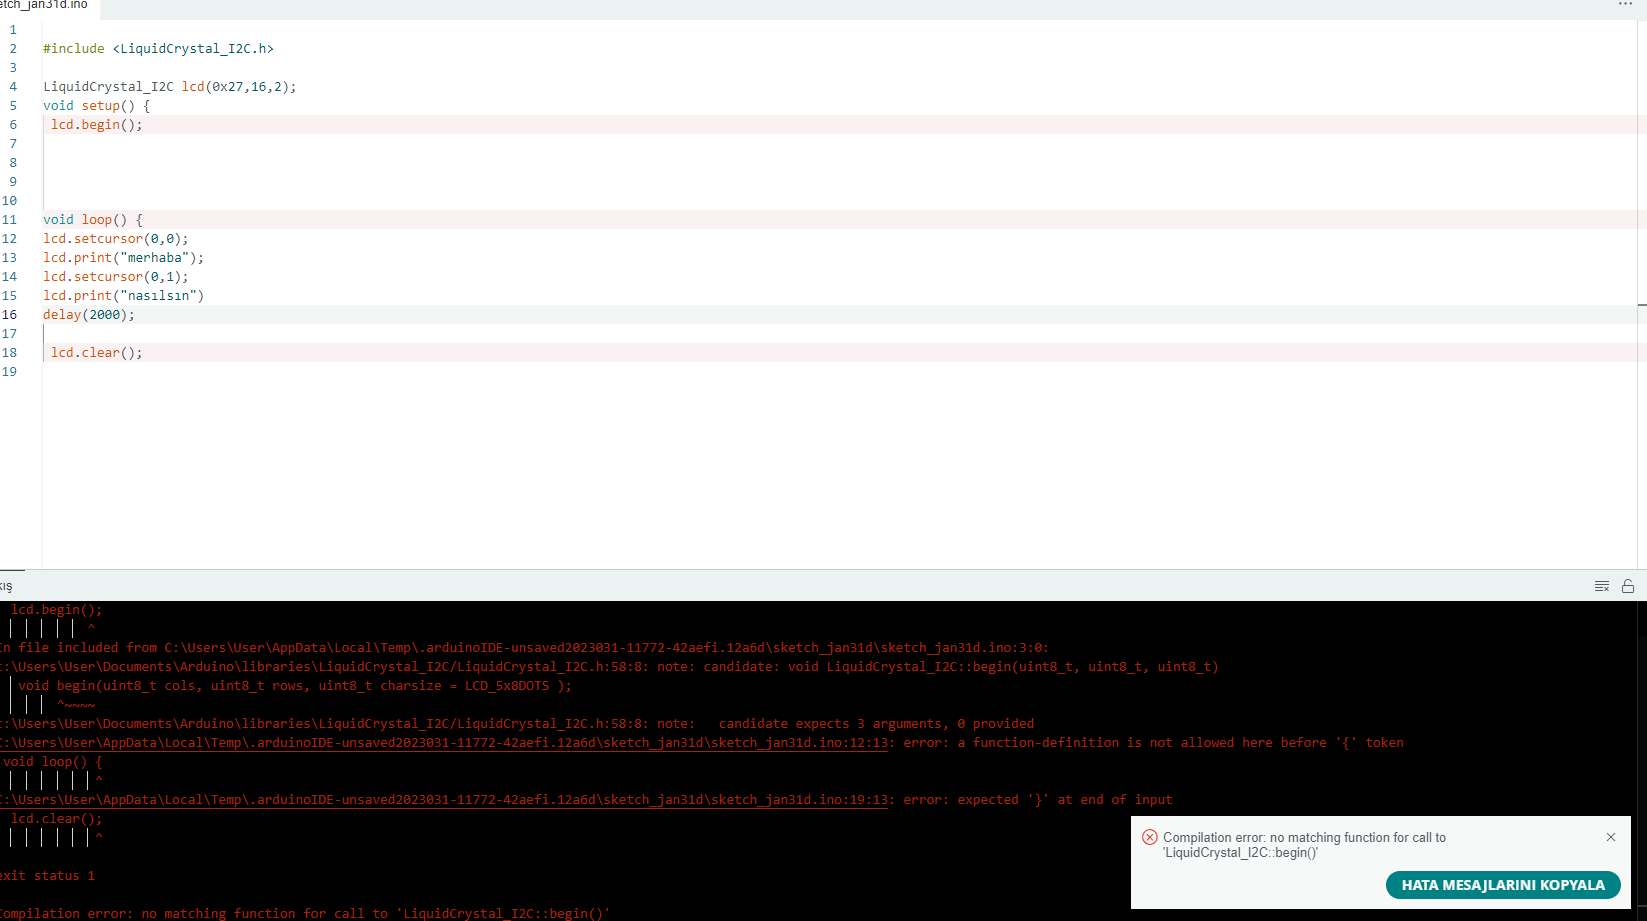Click the highlighted 'lcd.clear();' code line

pyautogui.click(x=97, y=353)
